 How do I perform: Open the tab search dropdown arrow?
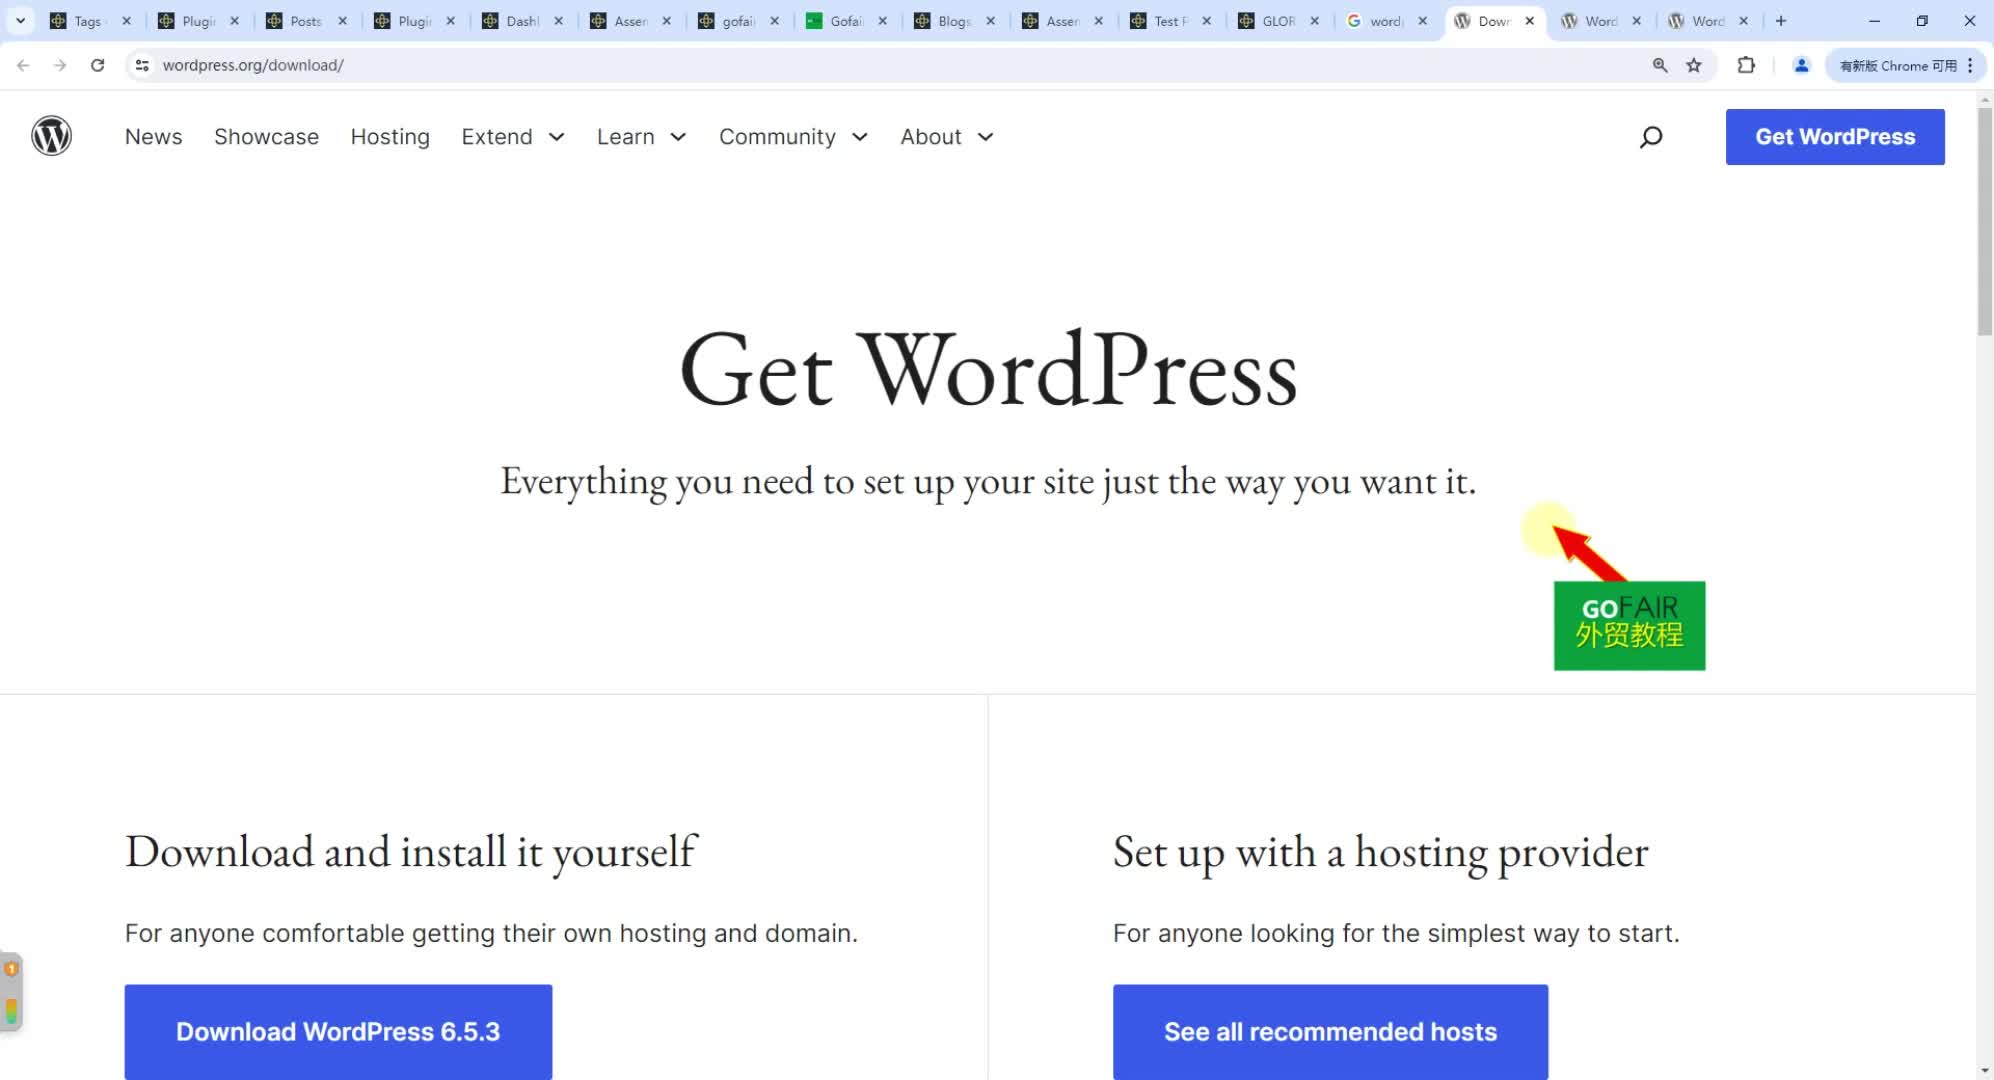(x=20, y=20)
